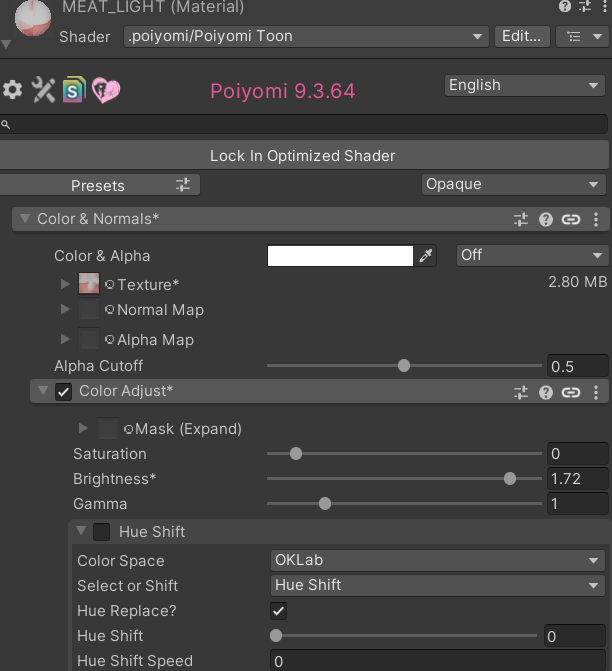Open Color Adjust three-dot menu
Viewport: 612px width, 671px height.
(x=596, y=392)
